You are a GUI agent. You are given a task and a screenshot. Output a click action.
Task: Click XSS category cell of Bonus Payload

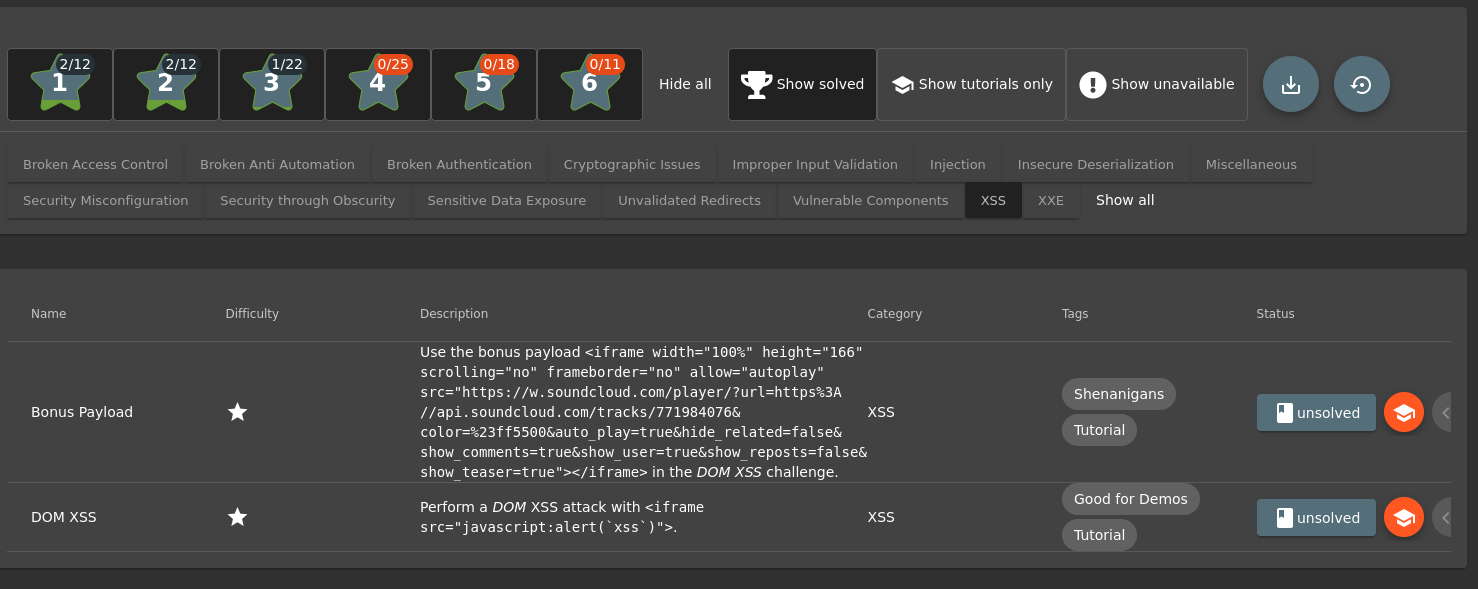pyautogui.click(x=881, y=412)
